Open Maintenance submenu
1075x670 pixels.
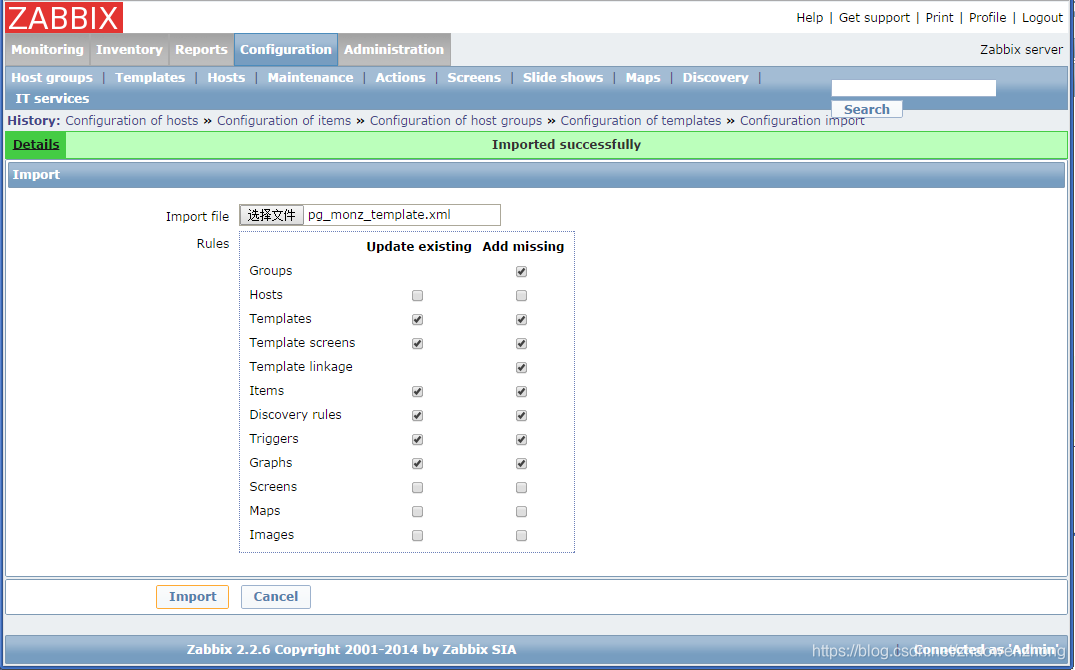tap(311, 77)
